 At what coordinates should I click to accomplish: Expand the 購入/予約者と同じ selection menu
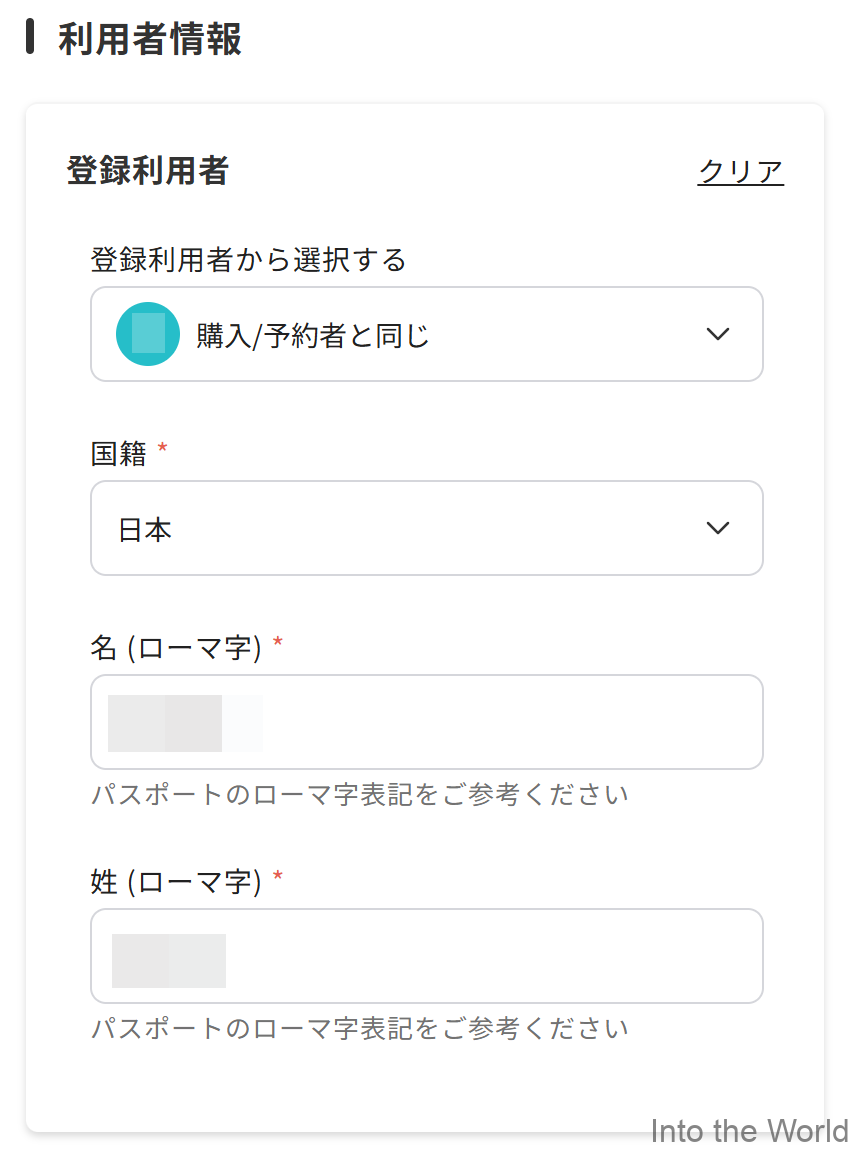pos(427,334)
